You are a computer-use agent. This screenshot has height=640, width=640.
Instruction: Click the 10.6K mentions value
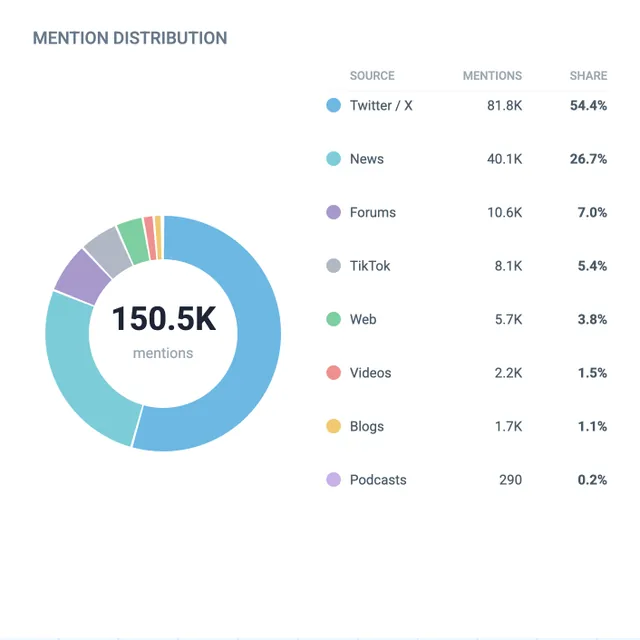(504, 212)
